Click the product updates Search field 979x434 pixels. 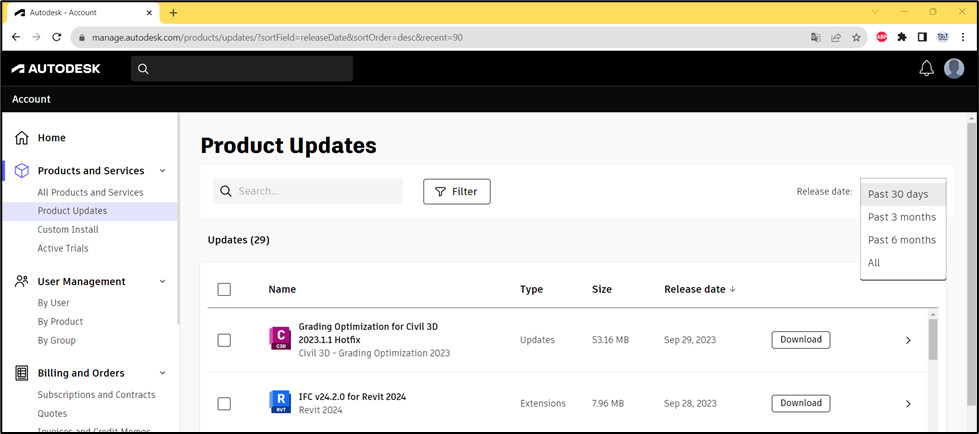coord(308,192)
